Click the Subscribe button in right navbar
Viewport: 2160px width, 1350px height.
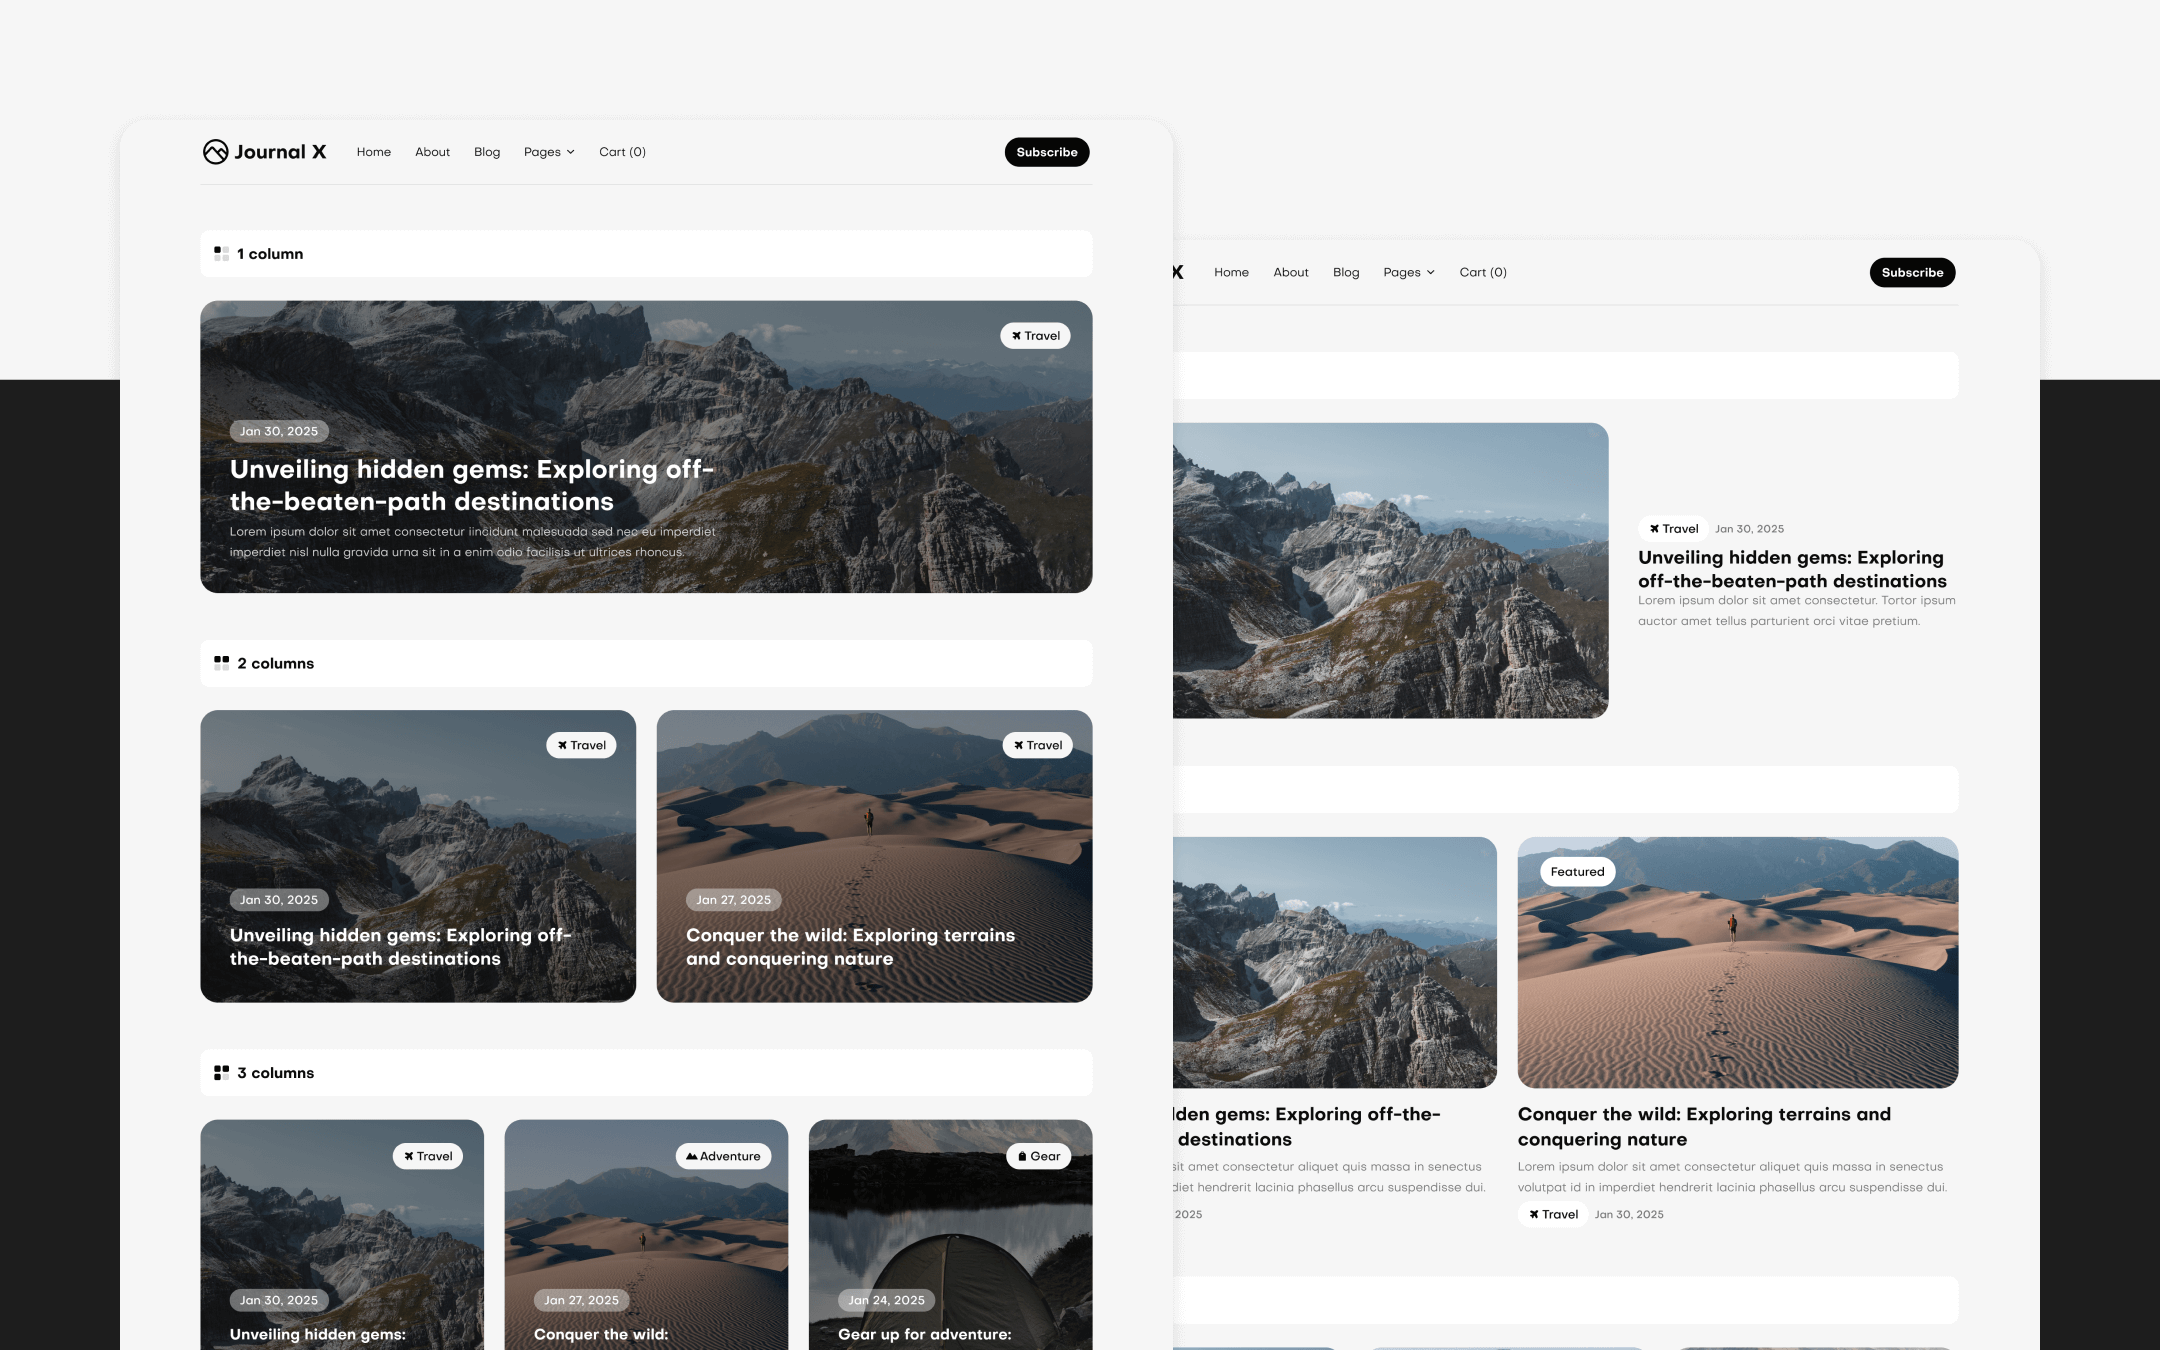(1911, 272)
